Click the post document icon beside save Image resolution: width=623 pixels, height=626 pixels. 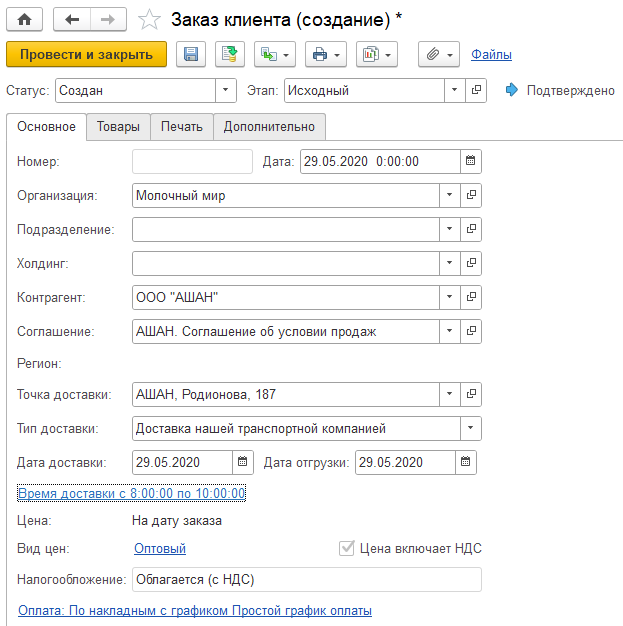point(230,54)
